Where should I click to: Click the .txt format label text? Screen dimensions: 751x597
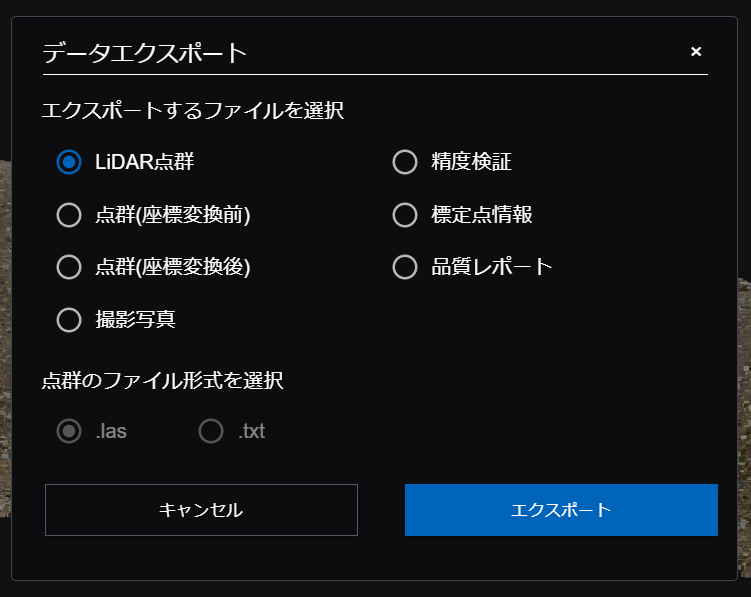coord(251,431)
